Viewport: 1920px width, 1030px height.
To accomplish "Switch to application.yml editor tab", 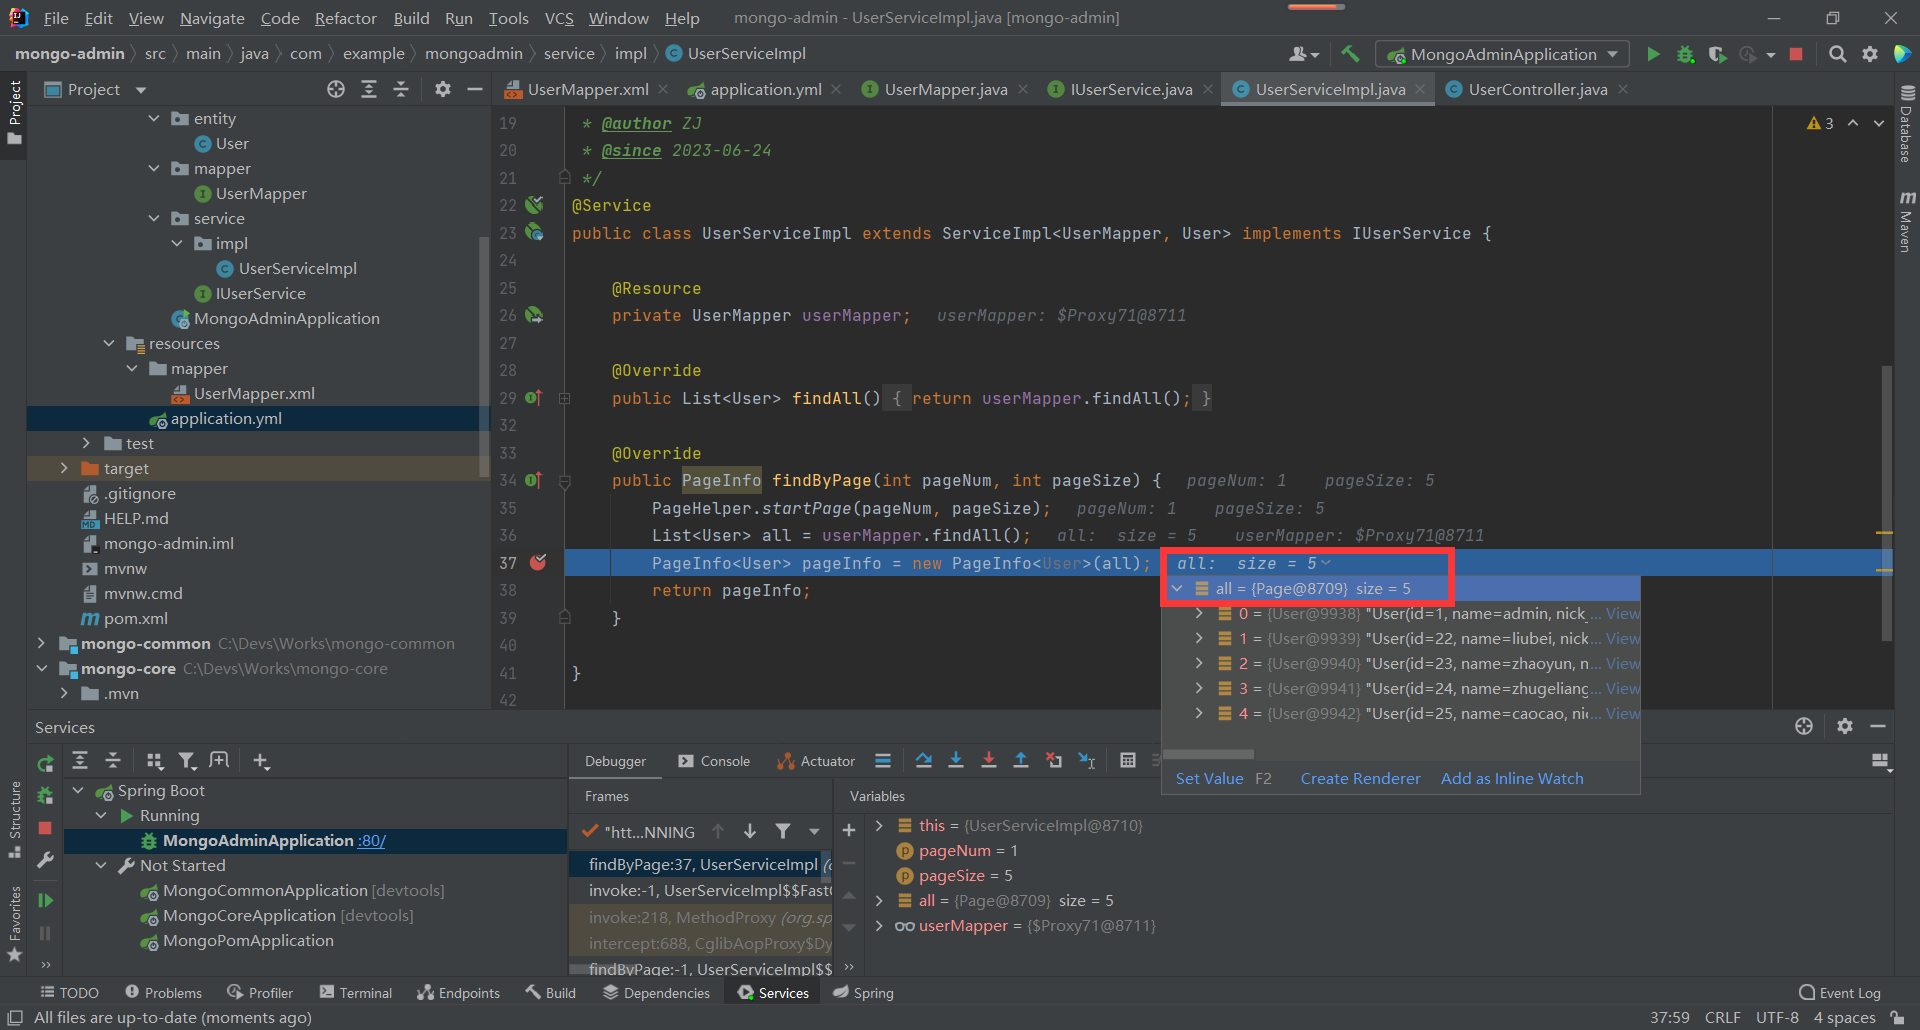I will point(765,89).
